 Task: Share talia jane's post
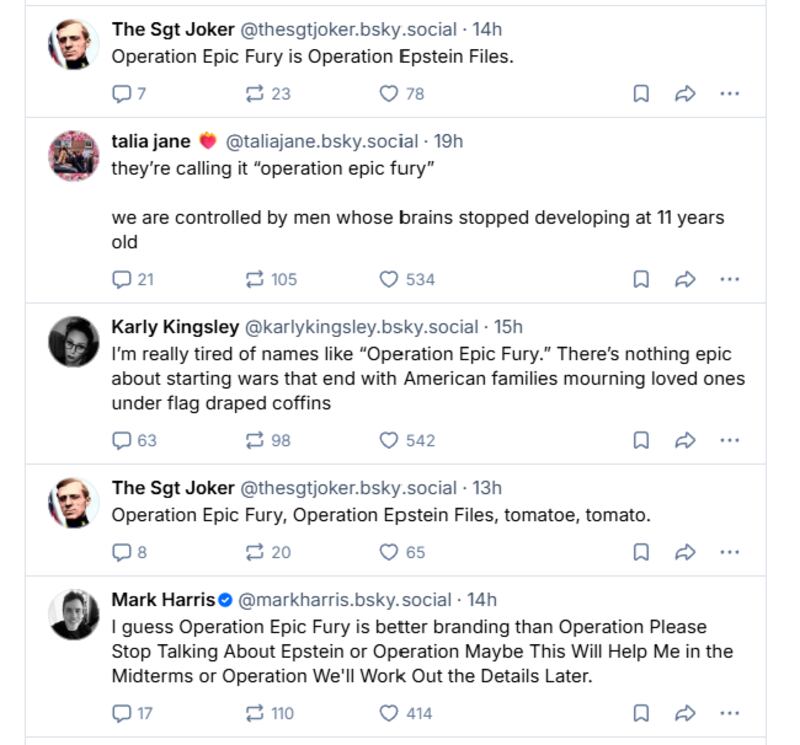pyautogui.click(x=684, y=280)
